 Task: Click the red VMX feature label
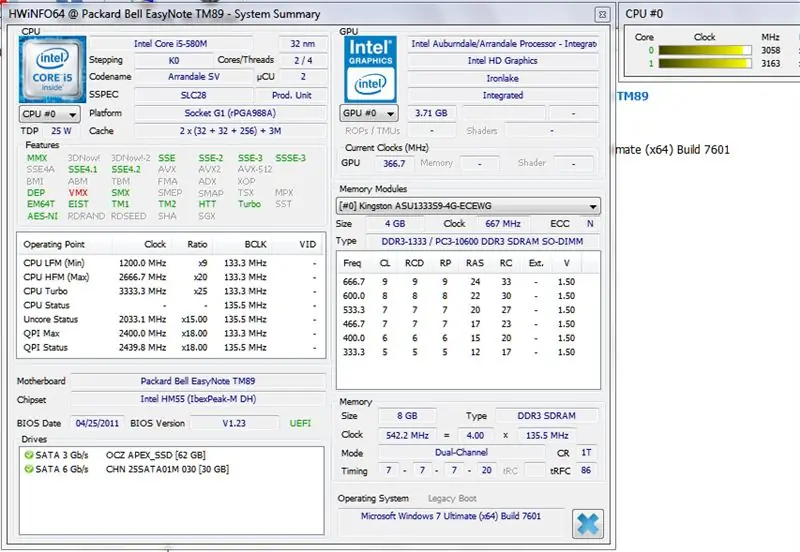78,193
